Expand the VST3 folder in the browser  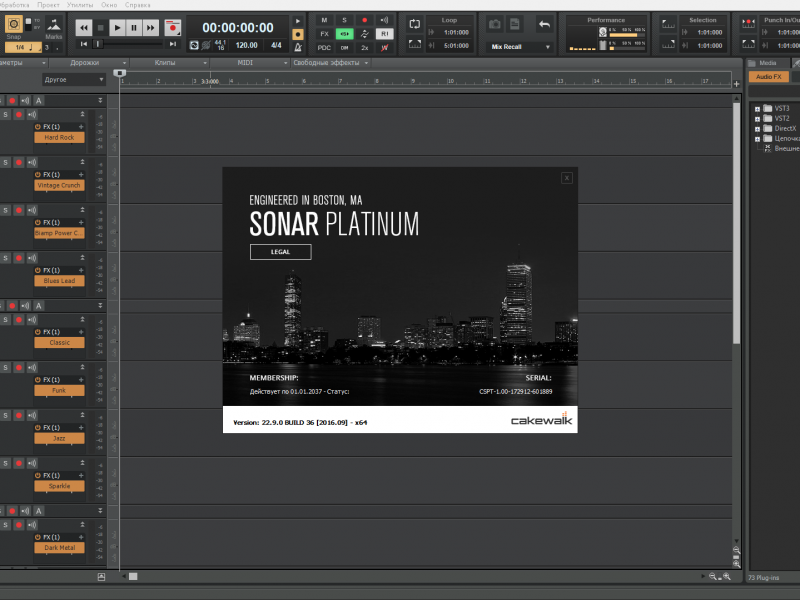coord(758,109)
